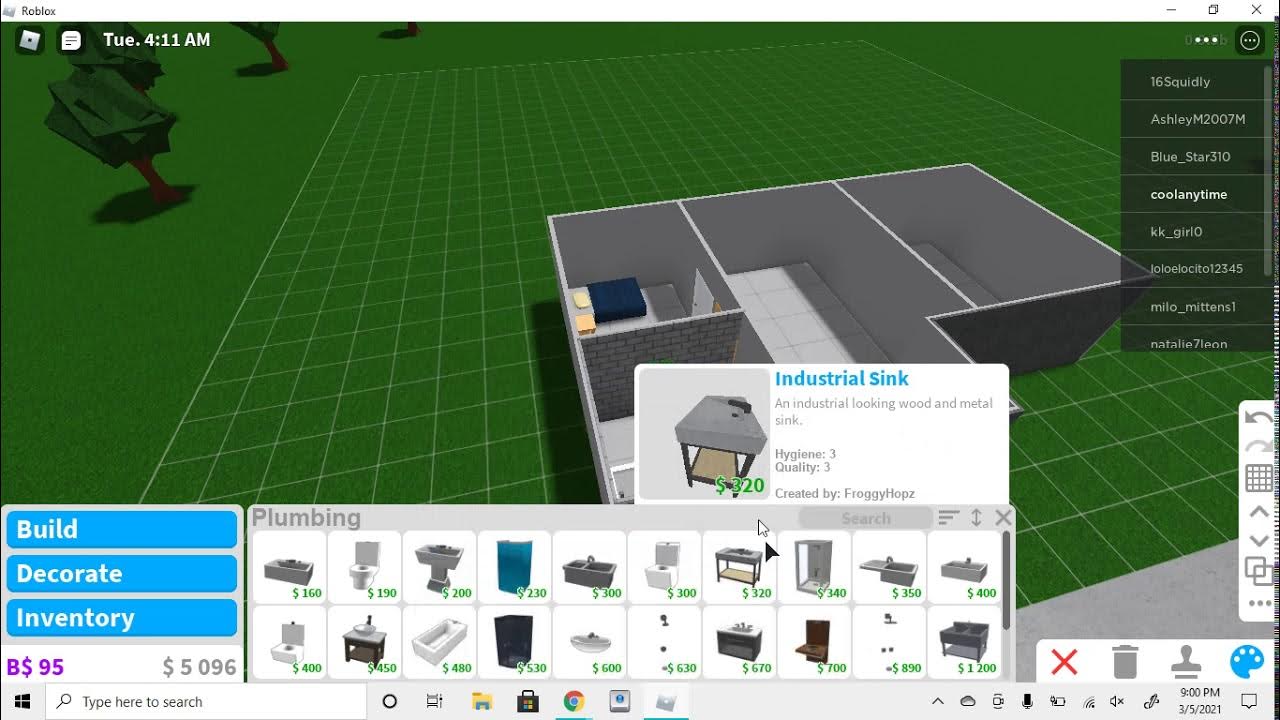The image size is (1280, 720).
Task: Select player AshleyM2007M in the list
Action: pos(1193,119)
